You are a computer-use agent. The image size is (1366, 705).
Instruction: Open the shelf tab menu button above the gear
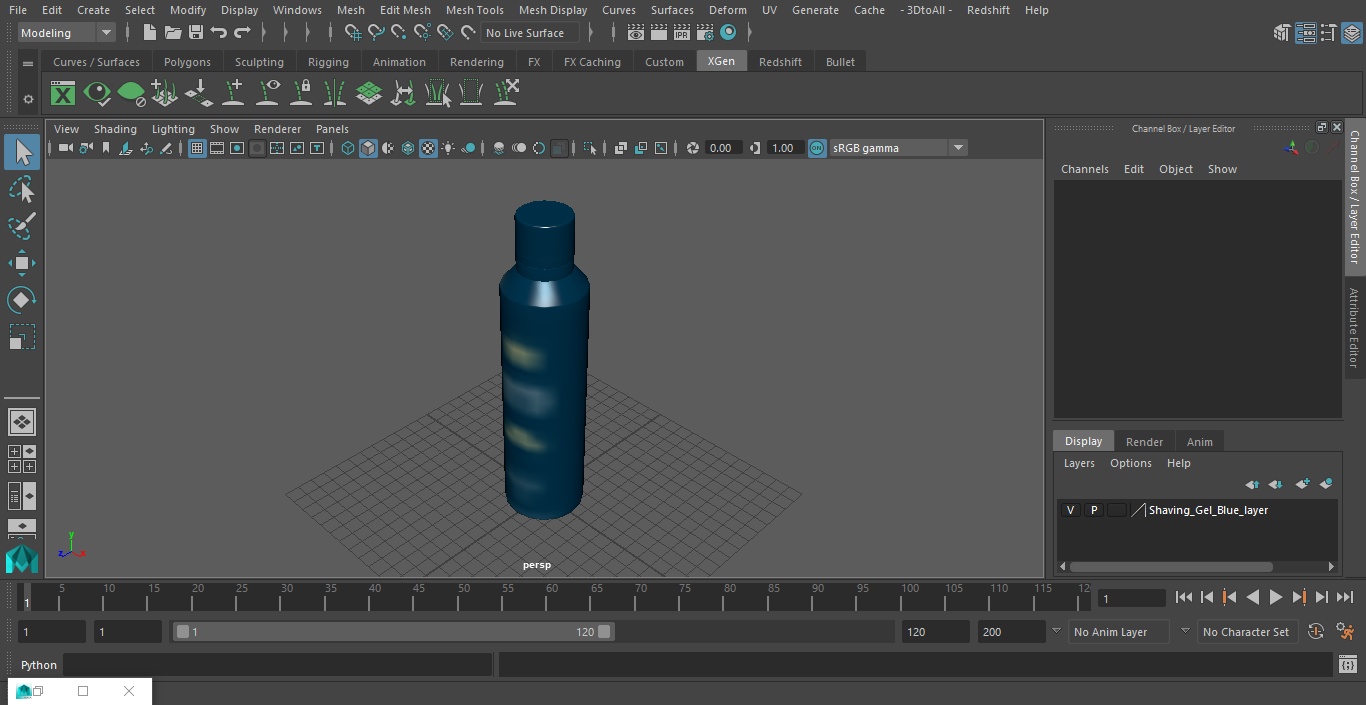coord(28,63)
